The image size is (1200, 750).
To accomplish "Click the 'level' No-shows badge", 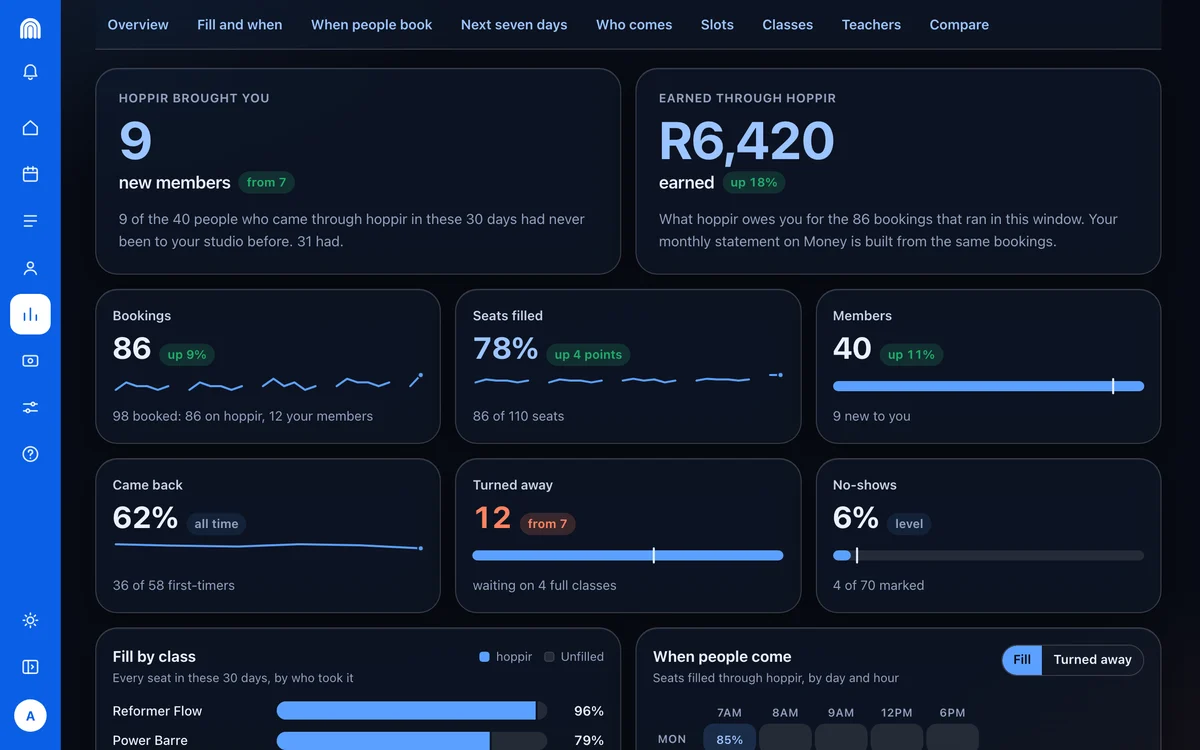I will pyautogui.click(x=909, y=523).
